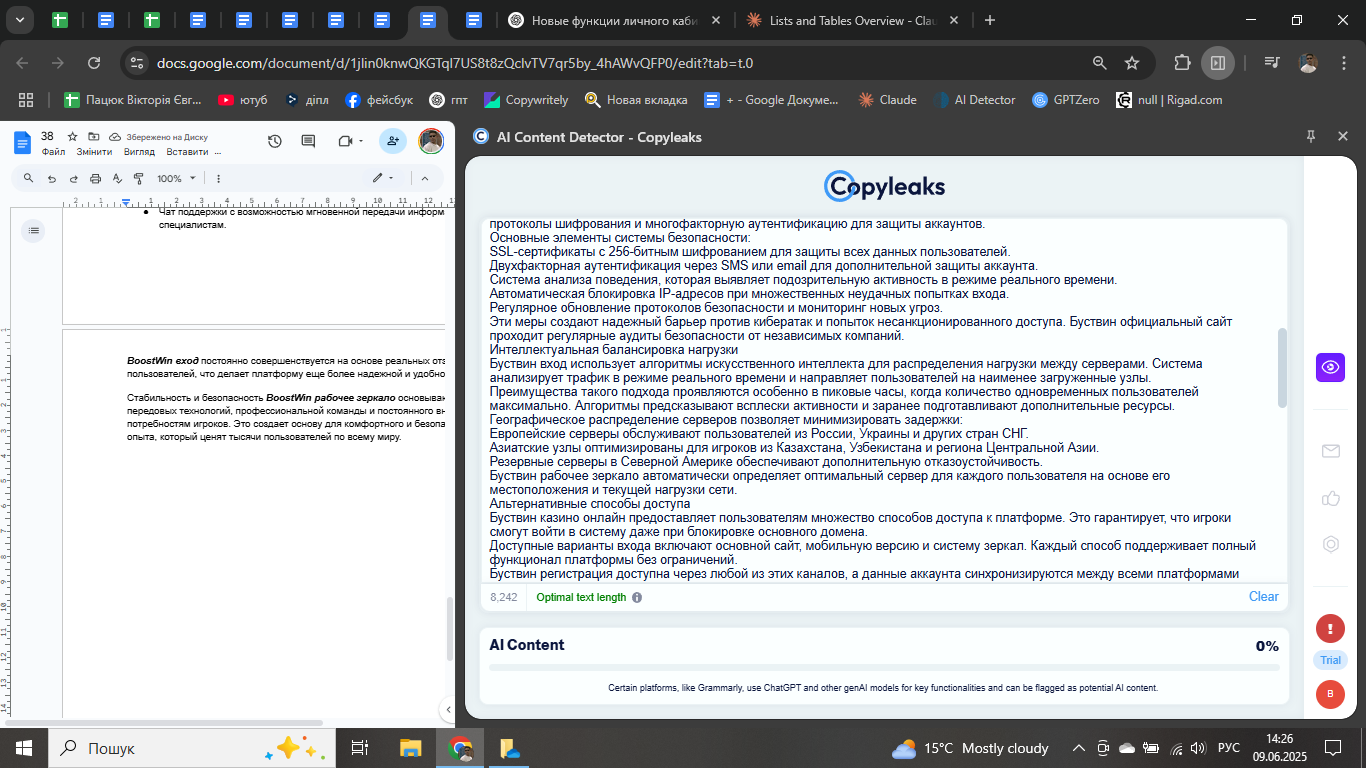Click the hexagon settings icon in Copyleaks

coord(1330,544)
